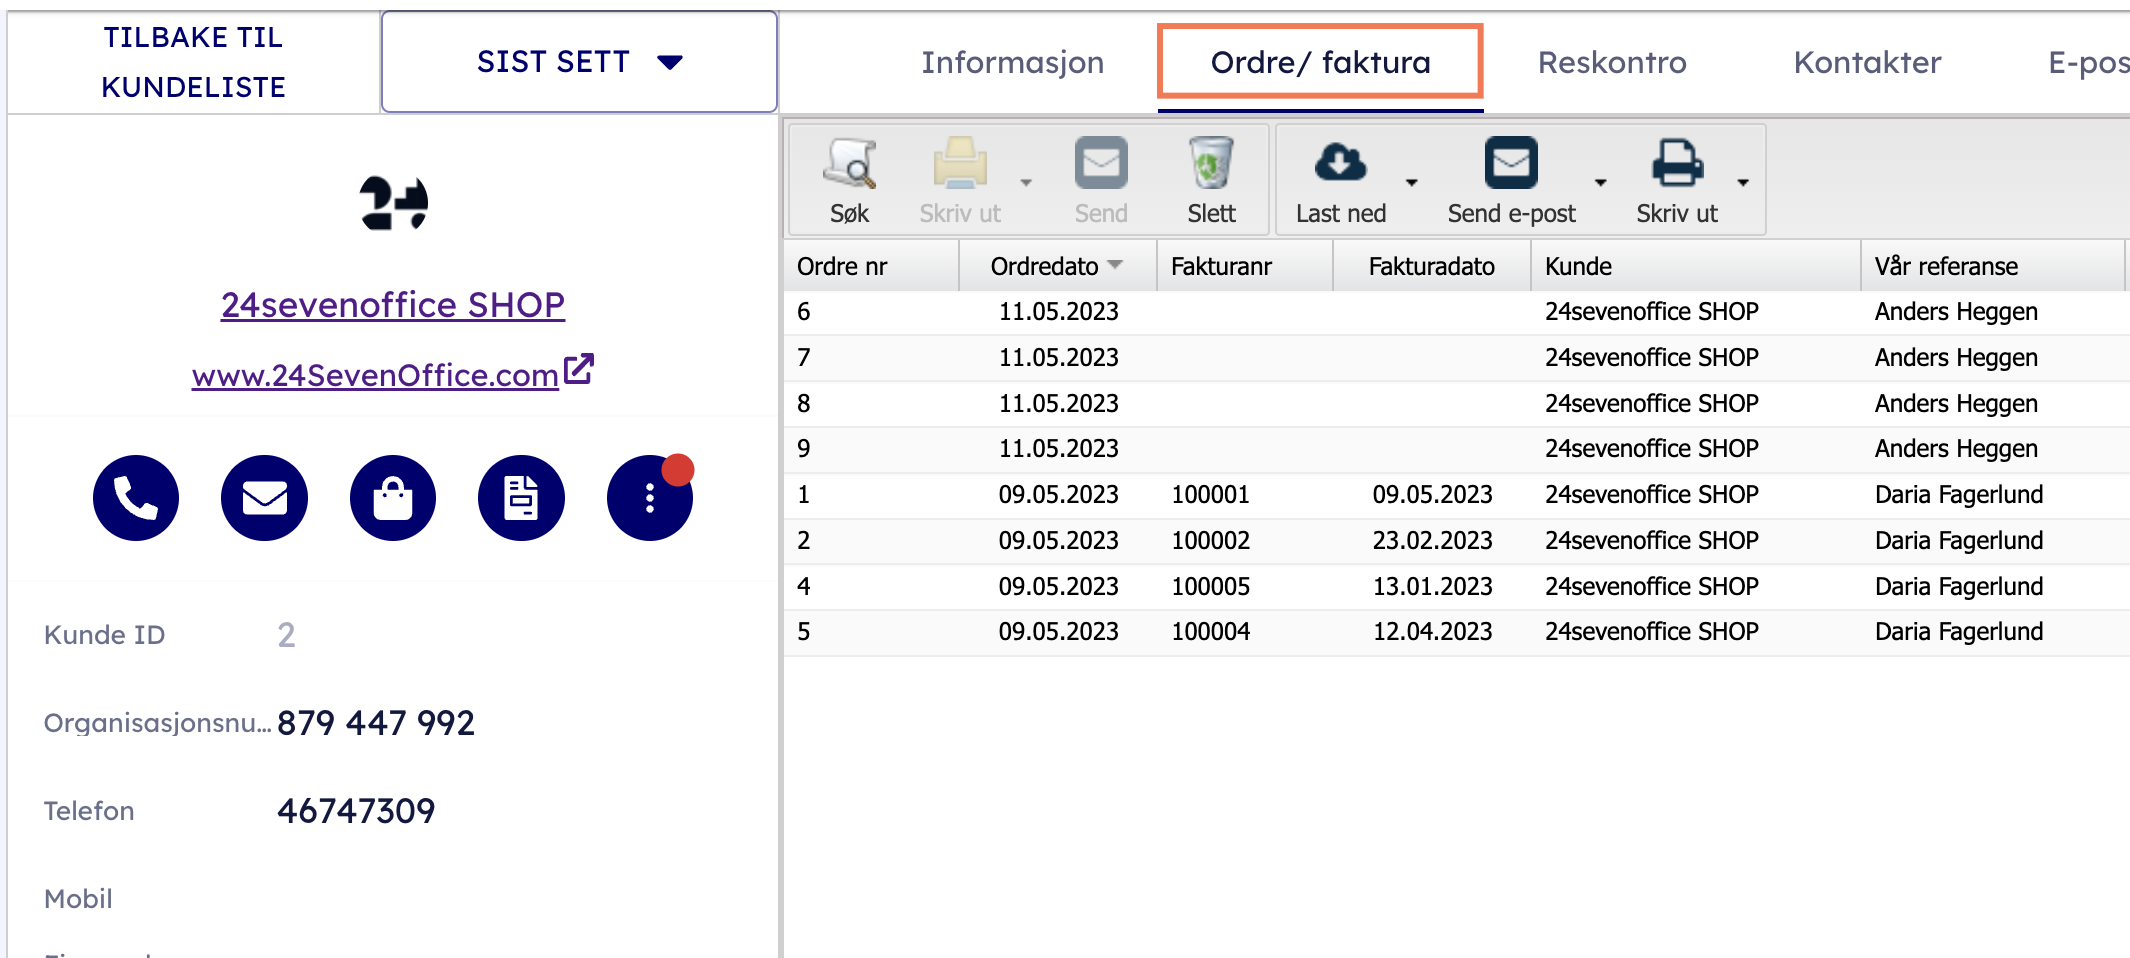Go back via Tilbake til kundeliste
Viewport: 2130px width, 958px height.
[x=194, y=62]
